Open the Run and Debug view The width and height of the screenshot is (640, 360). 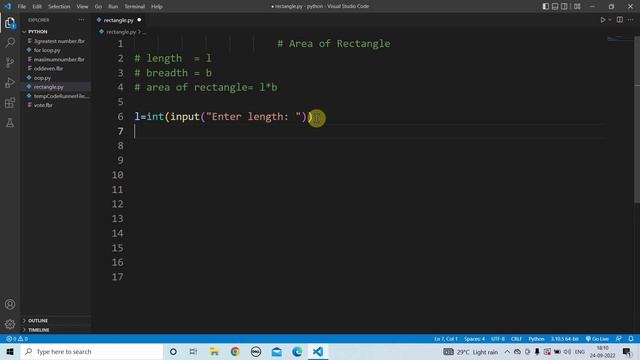coord(10,82)
